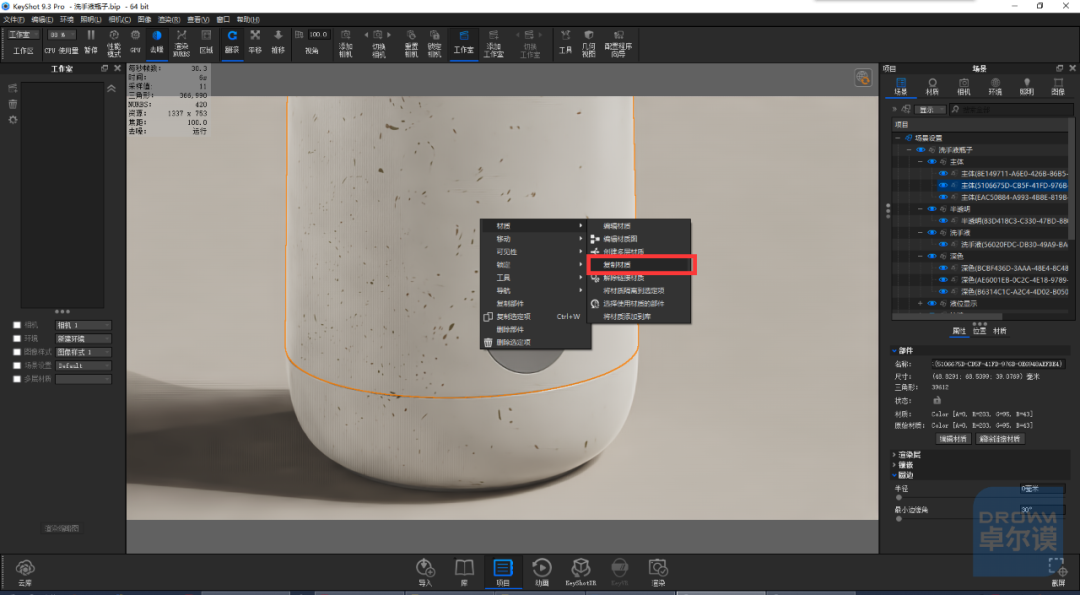Open the 云库 cloud library icon
Image resolution: width=1080 pixels, height=595 pixels.
click(25, 572)
